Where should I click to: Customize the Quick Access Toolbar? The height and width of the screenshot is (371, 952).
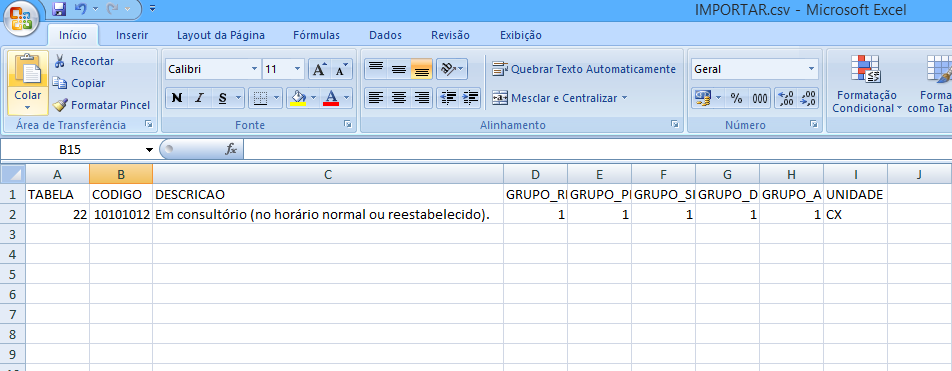tap(152, 9)
